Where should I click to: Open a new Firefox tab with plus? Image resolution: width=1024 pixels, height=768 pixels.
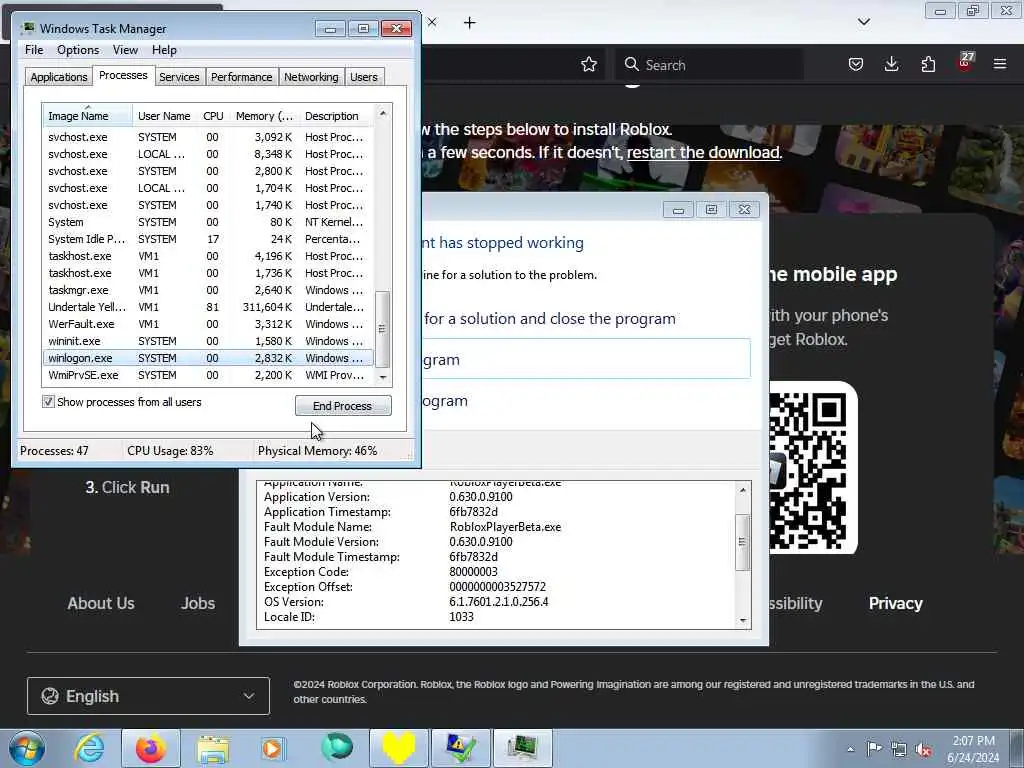coord(470,23)
